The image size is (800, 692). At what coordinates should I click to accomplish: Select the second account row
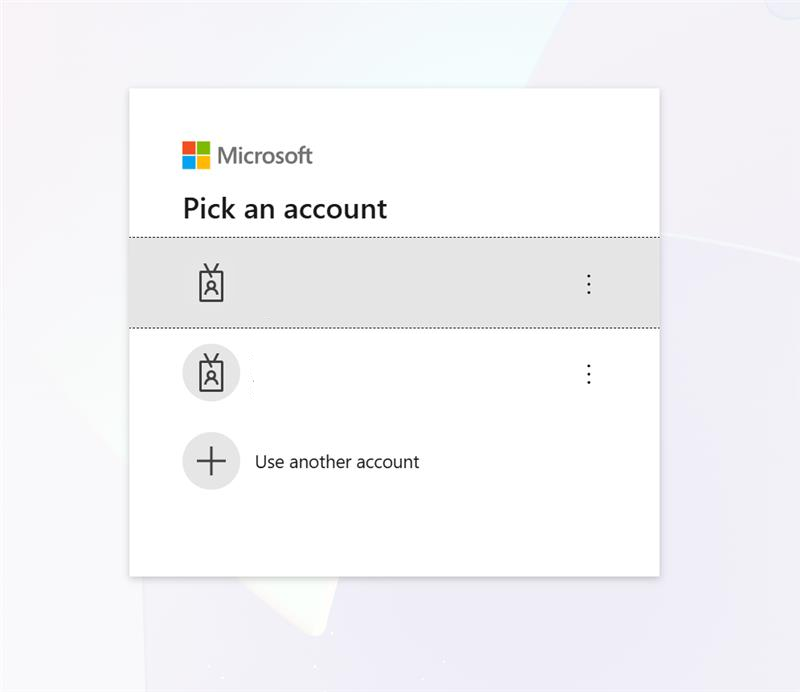coord(394,373)
